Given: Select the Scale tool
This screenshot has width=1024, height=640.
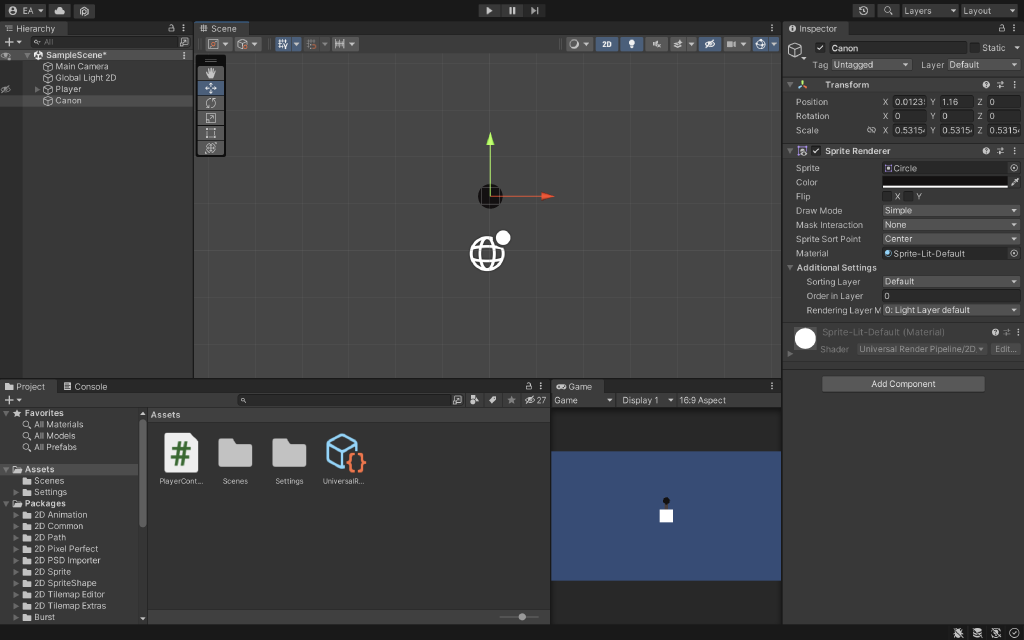Looking at the screenshot, I should [211, 117].
